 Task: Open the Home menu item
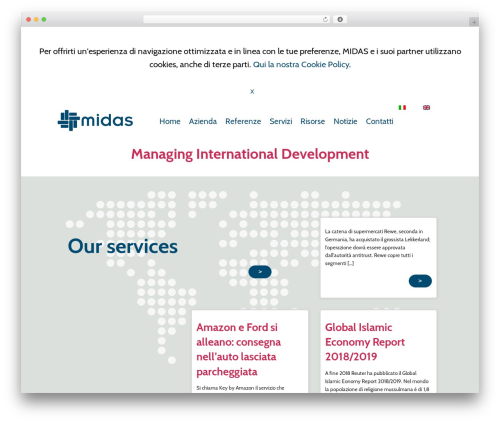pos(170,121)
